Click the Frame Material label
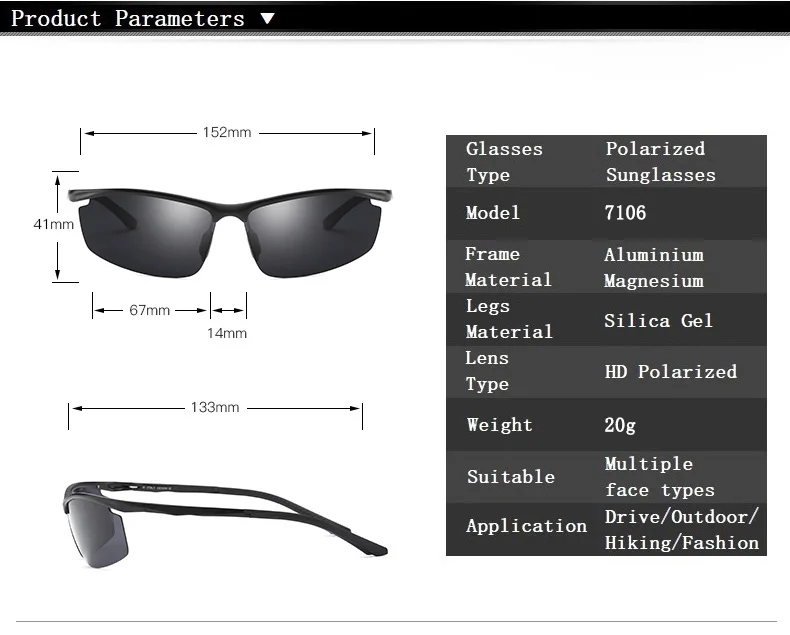790x635 pixels. click(x=508, y=267)
